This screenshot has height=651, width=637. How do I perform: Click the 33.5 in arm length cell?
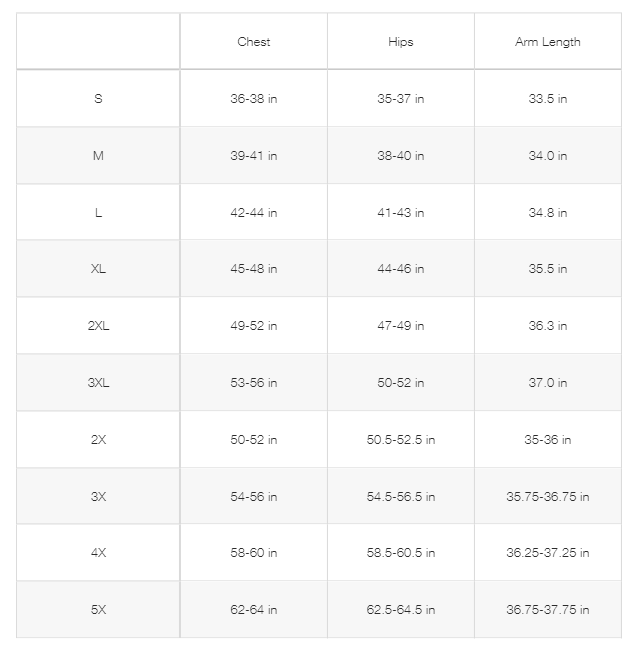click(547, 99)
